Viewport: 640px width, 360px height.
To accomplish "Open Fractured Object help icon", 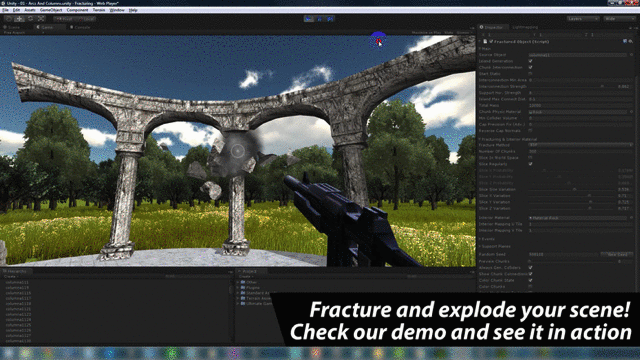I will [625, 42].
